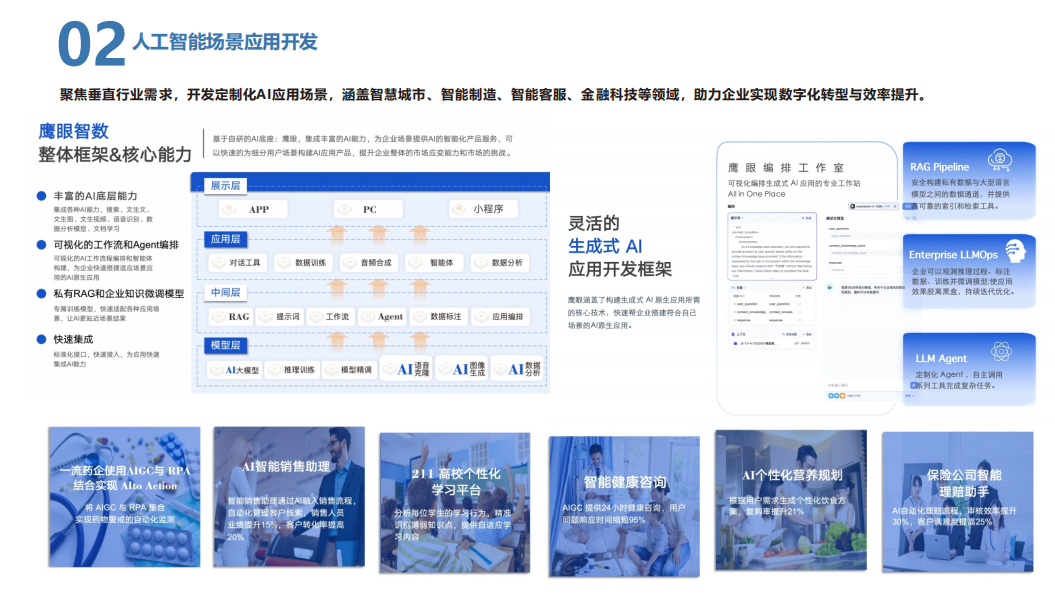Click the chat input field in workspace
This screenshot has width=1055, height=602.
[x=852, y=385]
